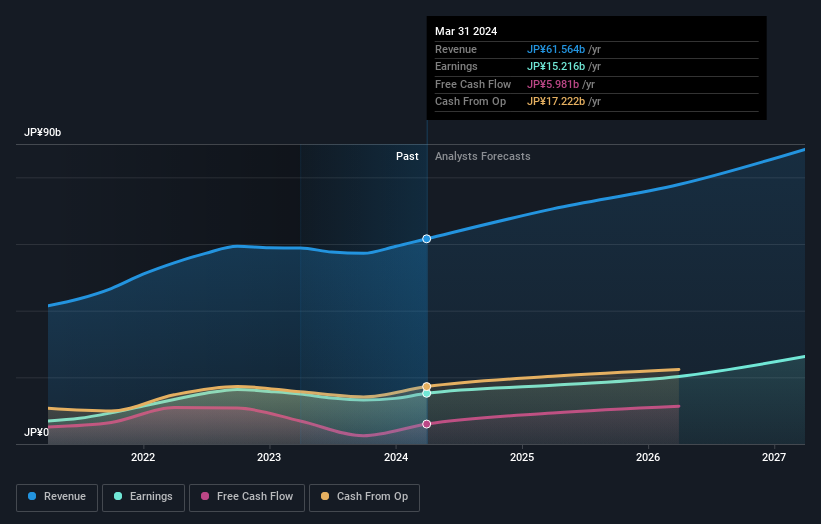Click the Earnings teal data point marker
Screen dimensions: 821x524
pyautogui.click(x=427, y=393)
